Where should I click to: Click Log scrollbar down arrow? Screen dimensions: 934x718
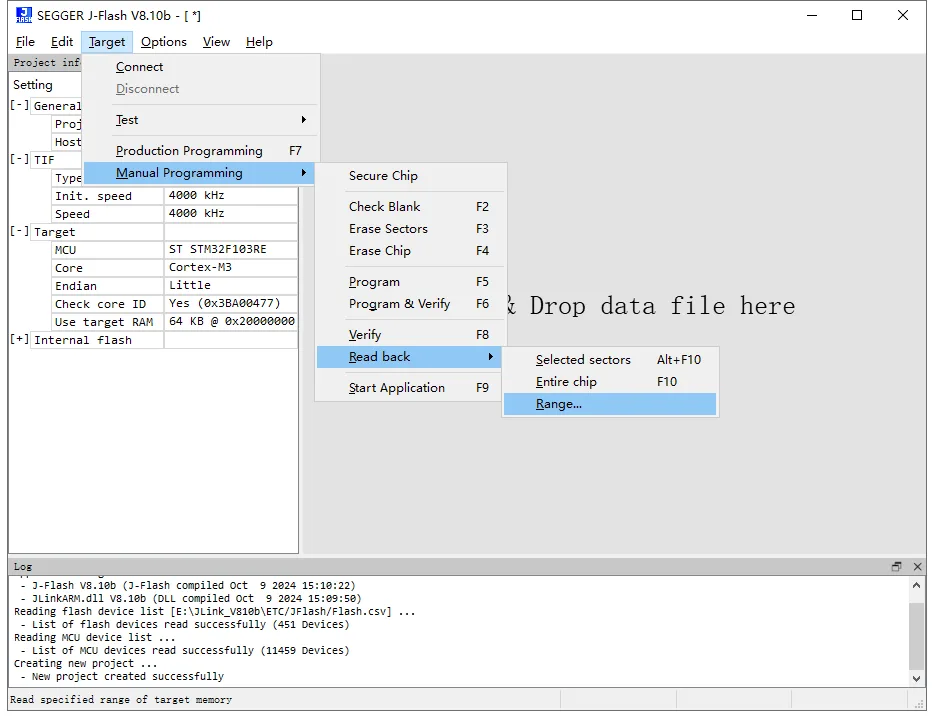tap(917, 678)
